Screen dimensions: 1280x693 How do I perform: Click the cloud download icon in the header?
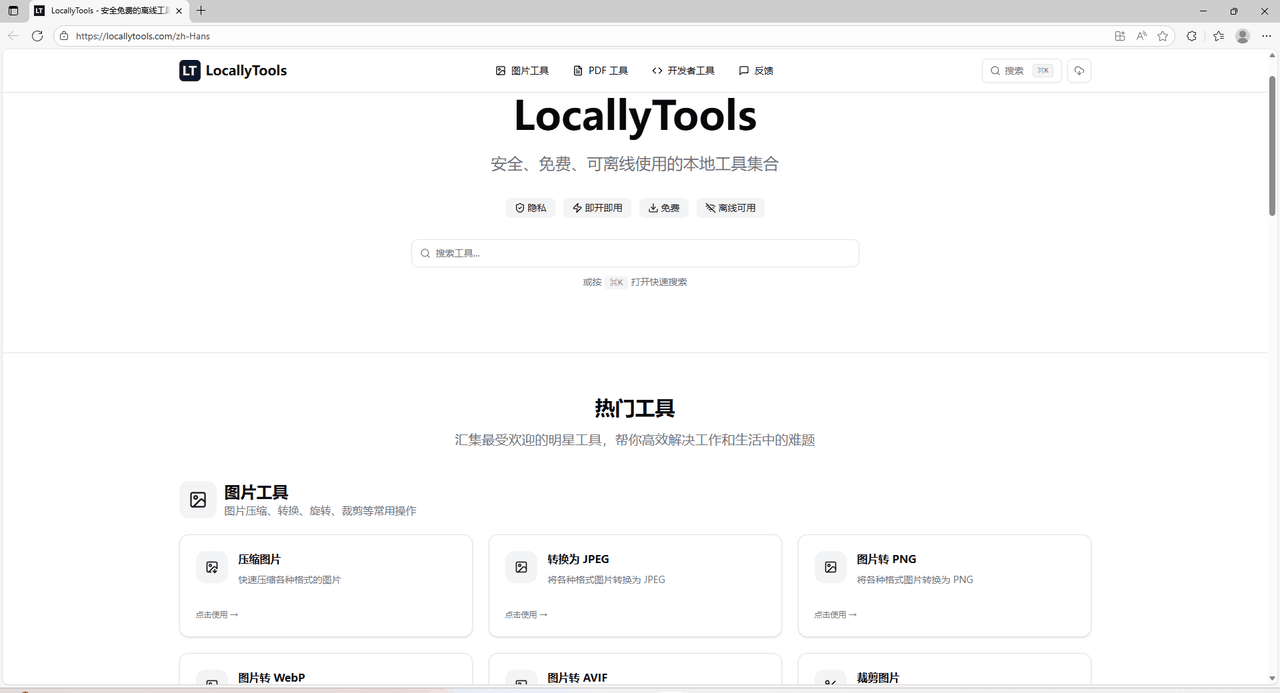click(1079, 71)
